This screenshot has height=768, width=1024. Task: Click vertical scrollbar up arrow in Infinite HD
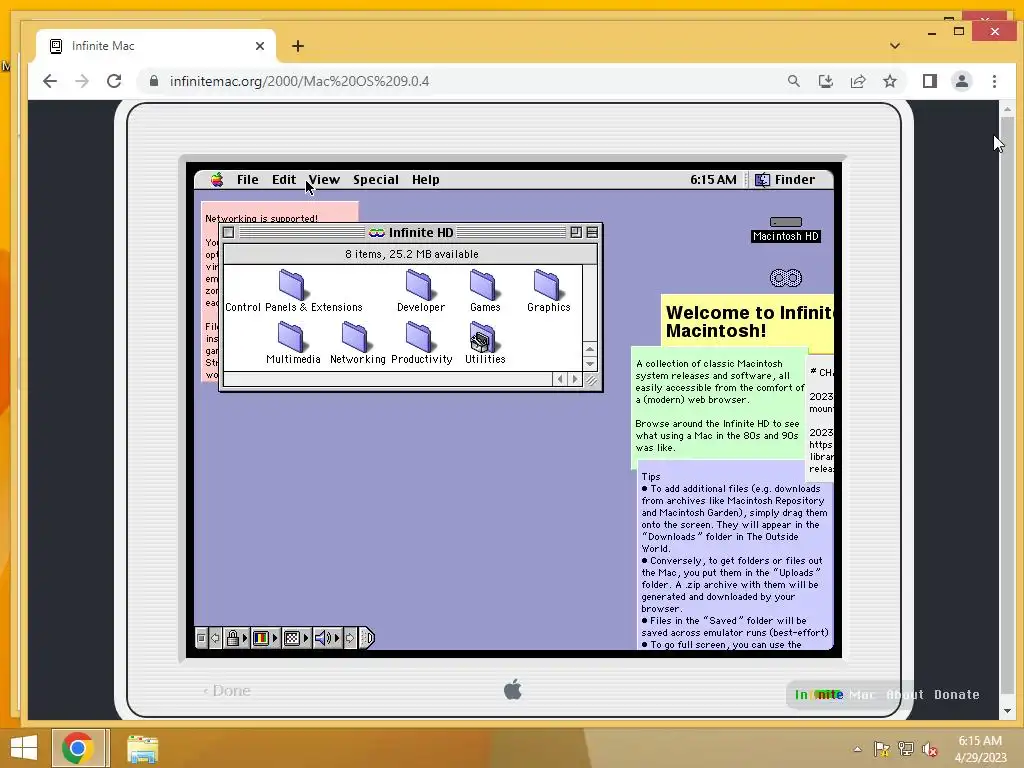(x=590, y=349)
